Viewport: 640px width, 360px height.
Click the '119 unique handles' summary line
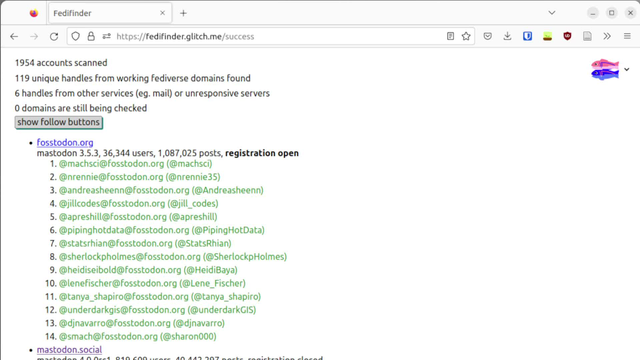click(x=133, y=78)
